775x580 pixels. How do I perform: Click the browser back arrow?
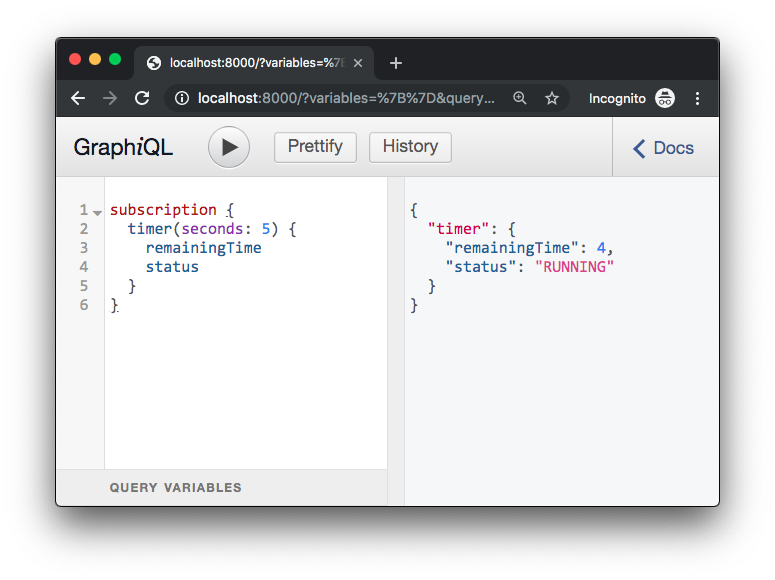(x=78, y=98)
